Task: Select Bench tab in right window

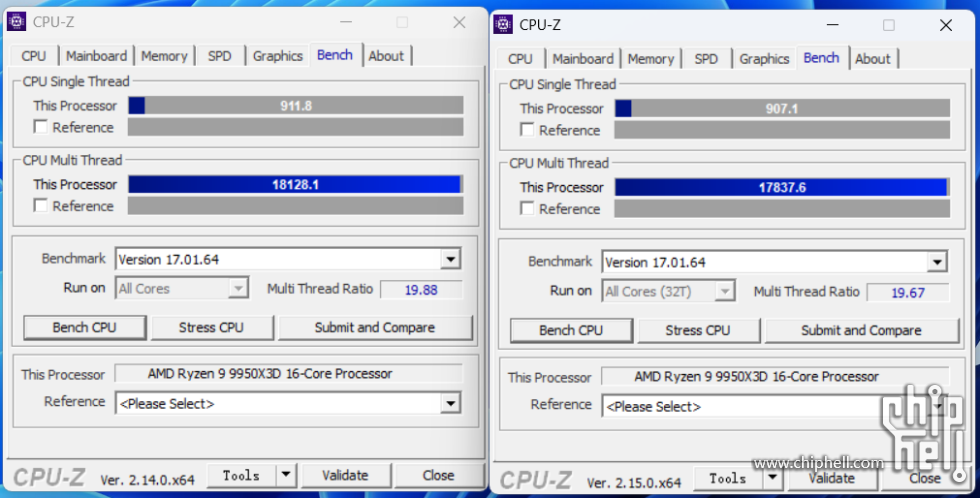Action: [822, 57]
